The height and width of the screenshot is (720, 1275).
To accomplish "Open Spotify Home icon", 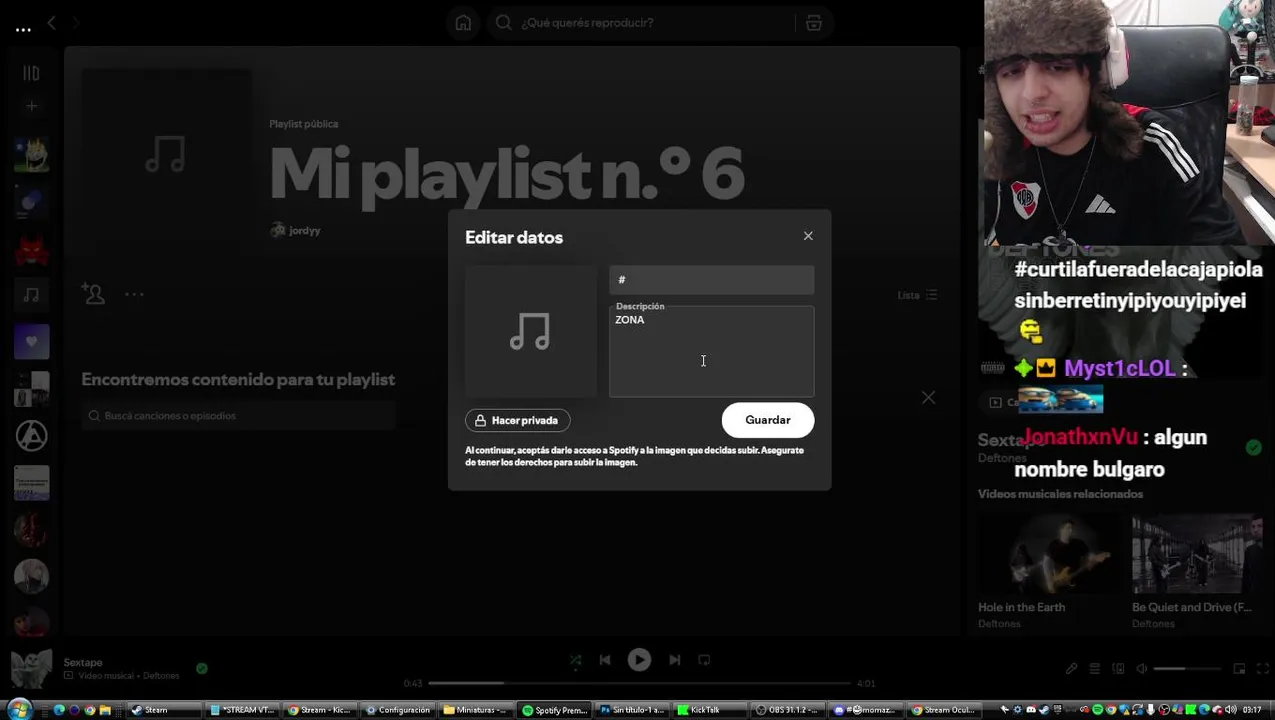I will 463,22.
